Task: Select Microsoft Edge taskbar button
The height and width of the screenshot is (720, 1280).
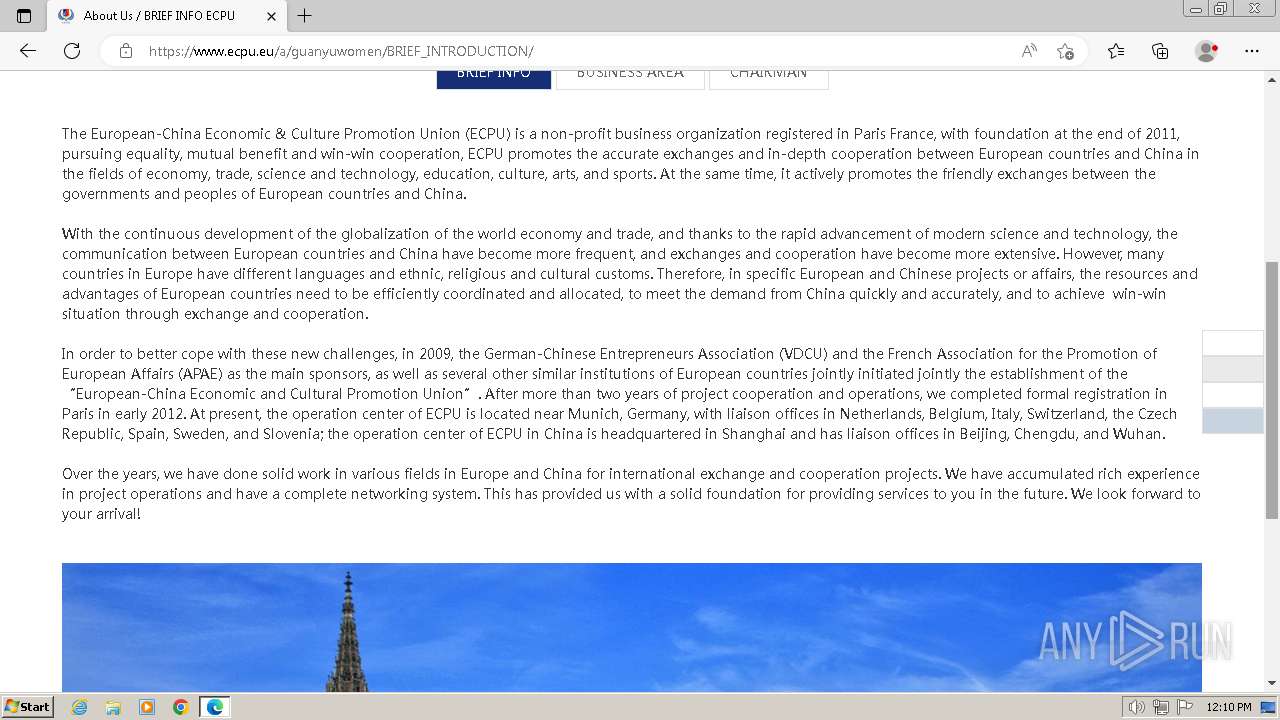Action: 215,707
